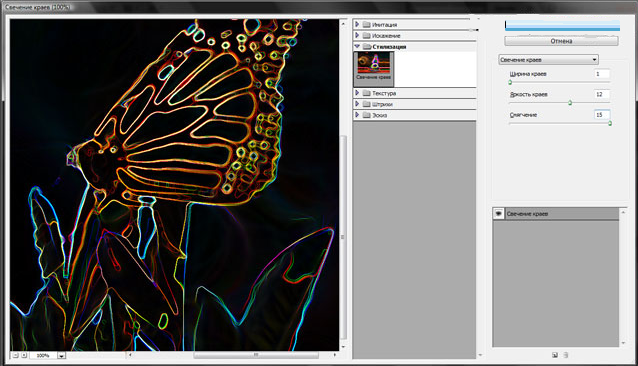Viewport: 638px width, 366px height.
Task: Expand the Эскиз filter folder
Action: point(357,115)
